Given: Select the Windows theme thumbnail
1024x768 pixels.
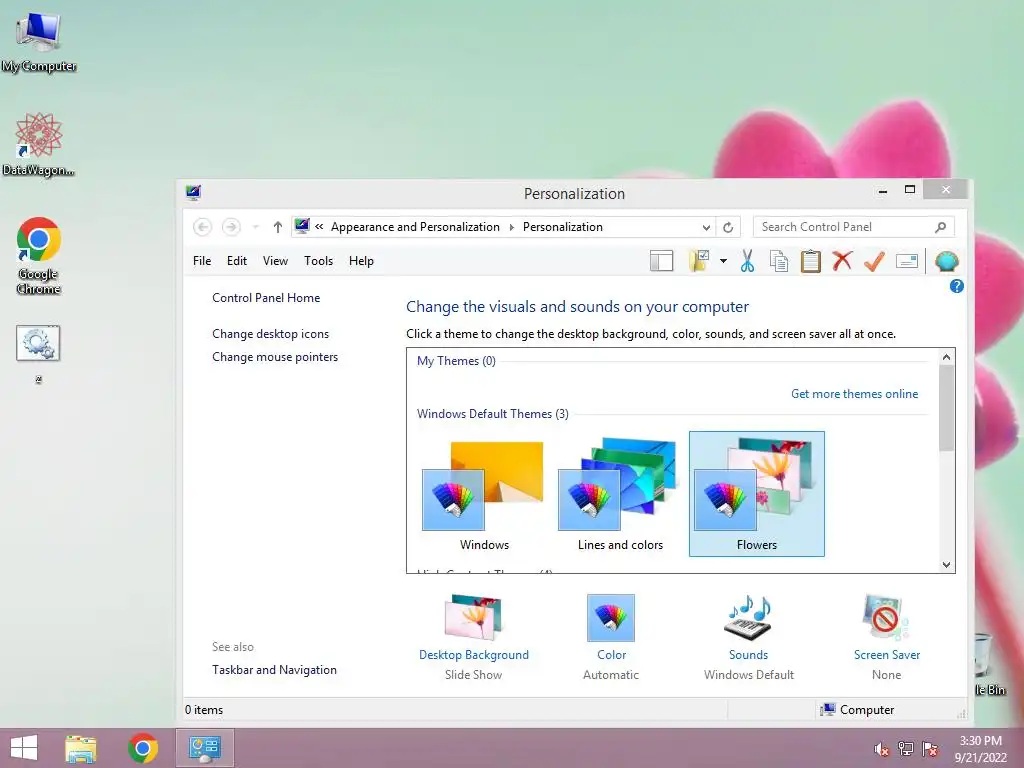Looking at the screenshot, I should coord(483,494).
